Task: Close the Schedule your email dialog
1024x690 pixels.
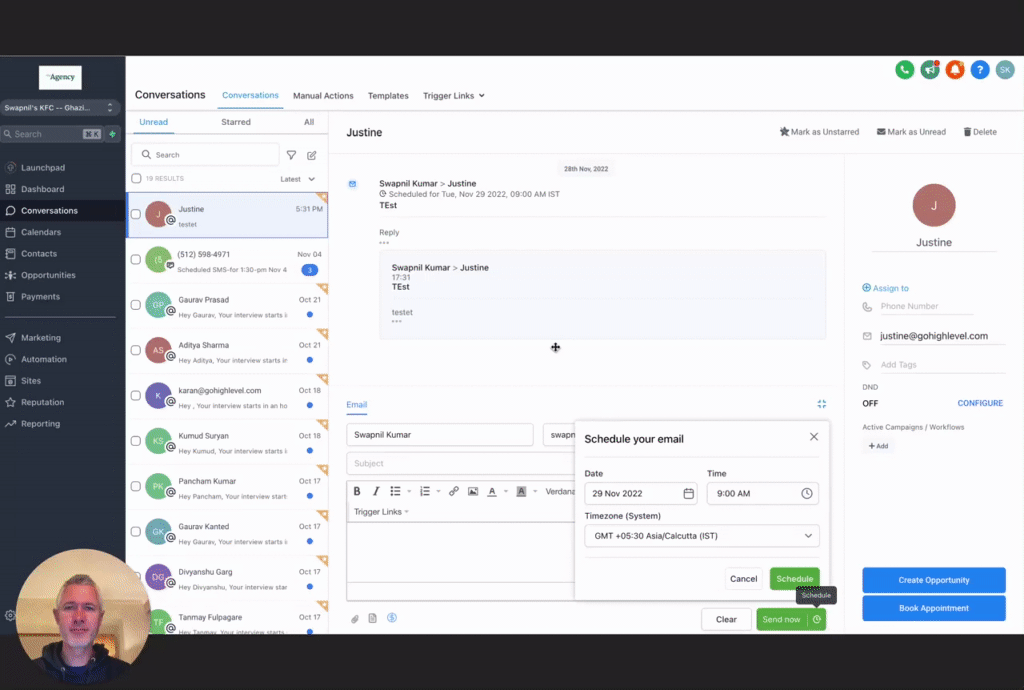Action: [814, 437]
